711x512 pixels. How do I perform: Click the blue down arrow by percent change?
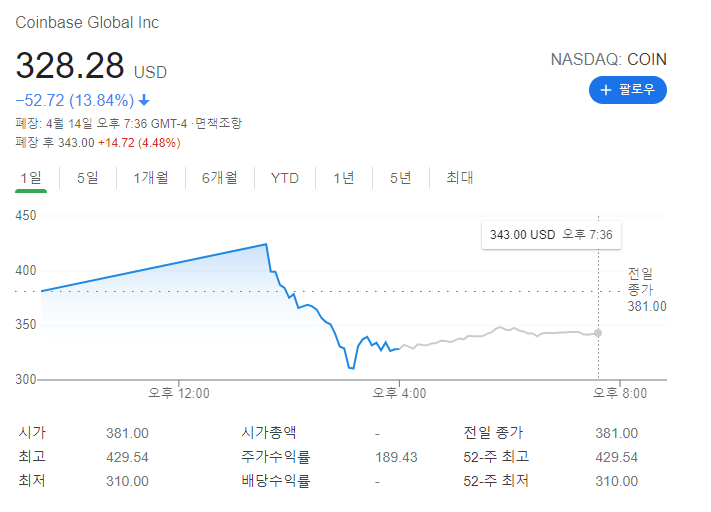pyautogui.click(x=144, y=100)
